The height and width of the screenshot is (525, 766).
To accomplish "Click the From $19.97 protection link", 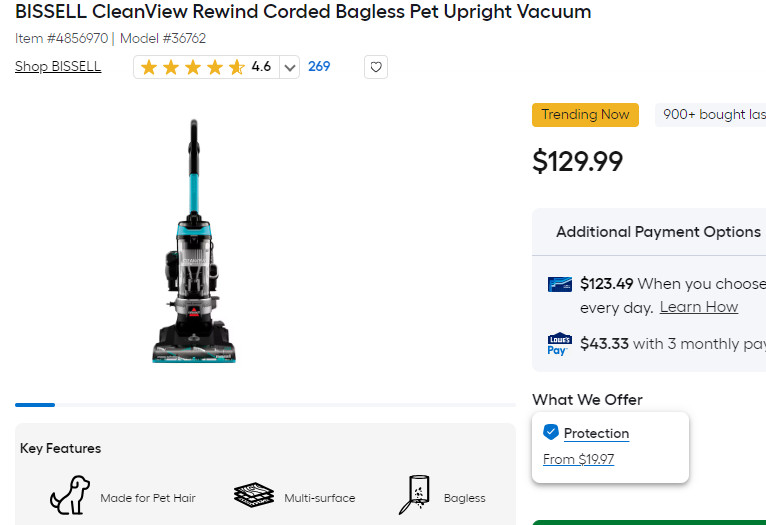I will [x=578, y=459].
